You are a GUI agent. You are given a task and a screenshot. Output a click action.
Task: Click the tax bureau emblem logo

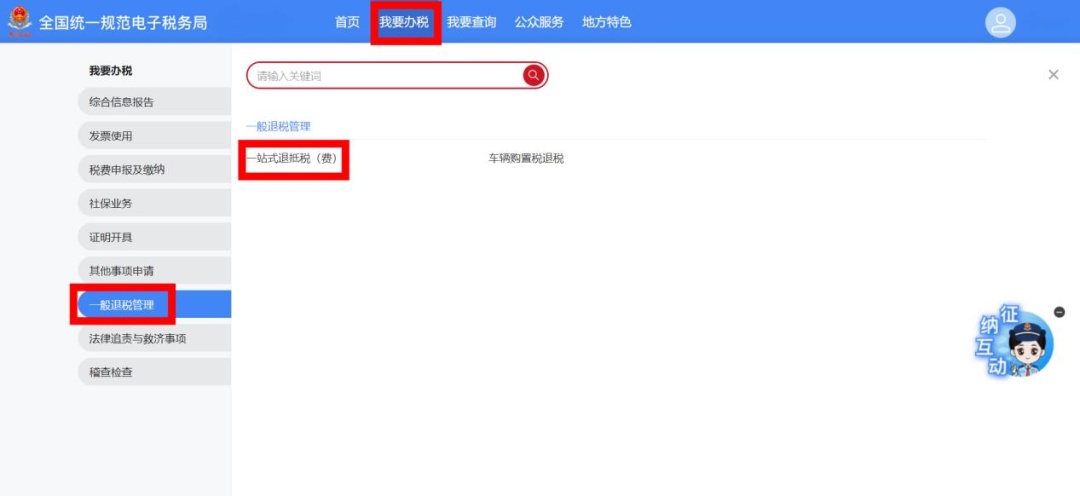(20, 21)
